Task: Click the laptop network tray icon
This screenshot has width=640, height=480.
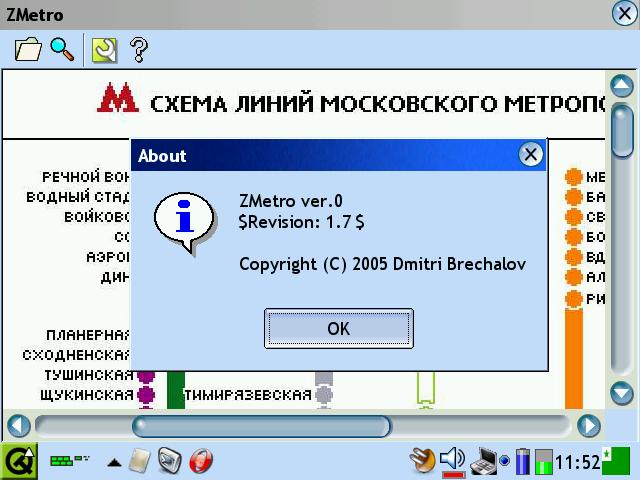Action: (x=484, y=462)
